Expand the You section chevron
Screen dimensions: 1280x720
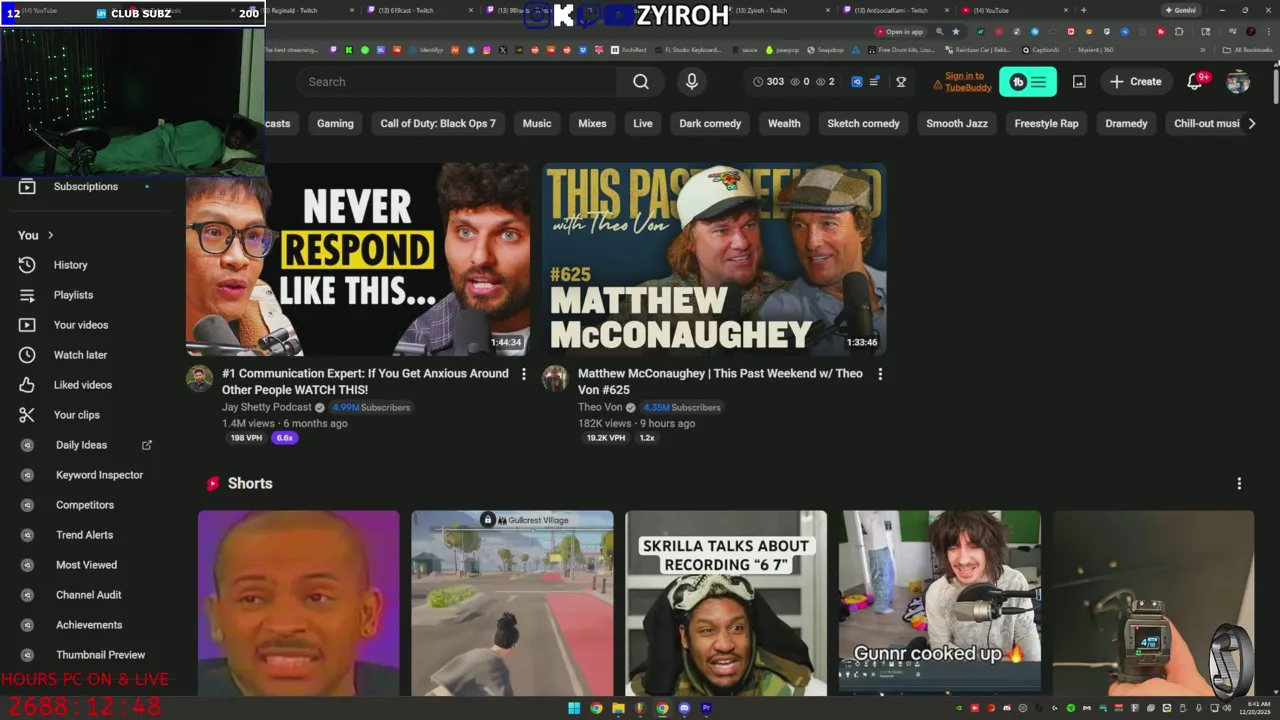pyautogui.click(x=50, y=235)
